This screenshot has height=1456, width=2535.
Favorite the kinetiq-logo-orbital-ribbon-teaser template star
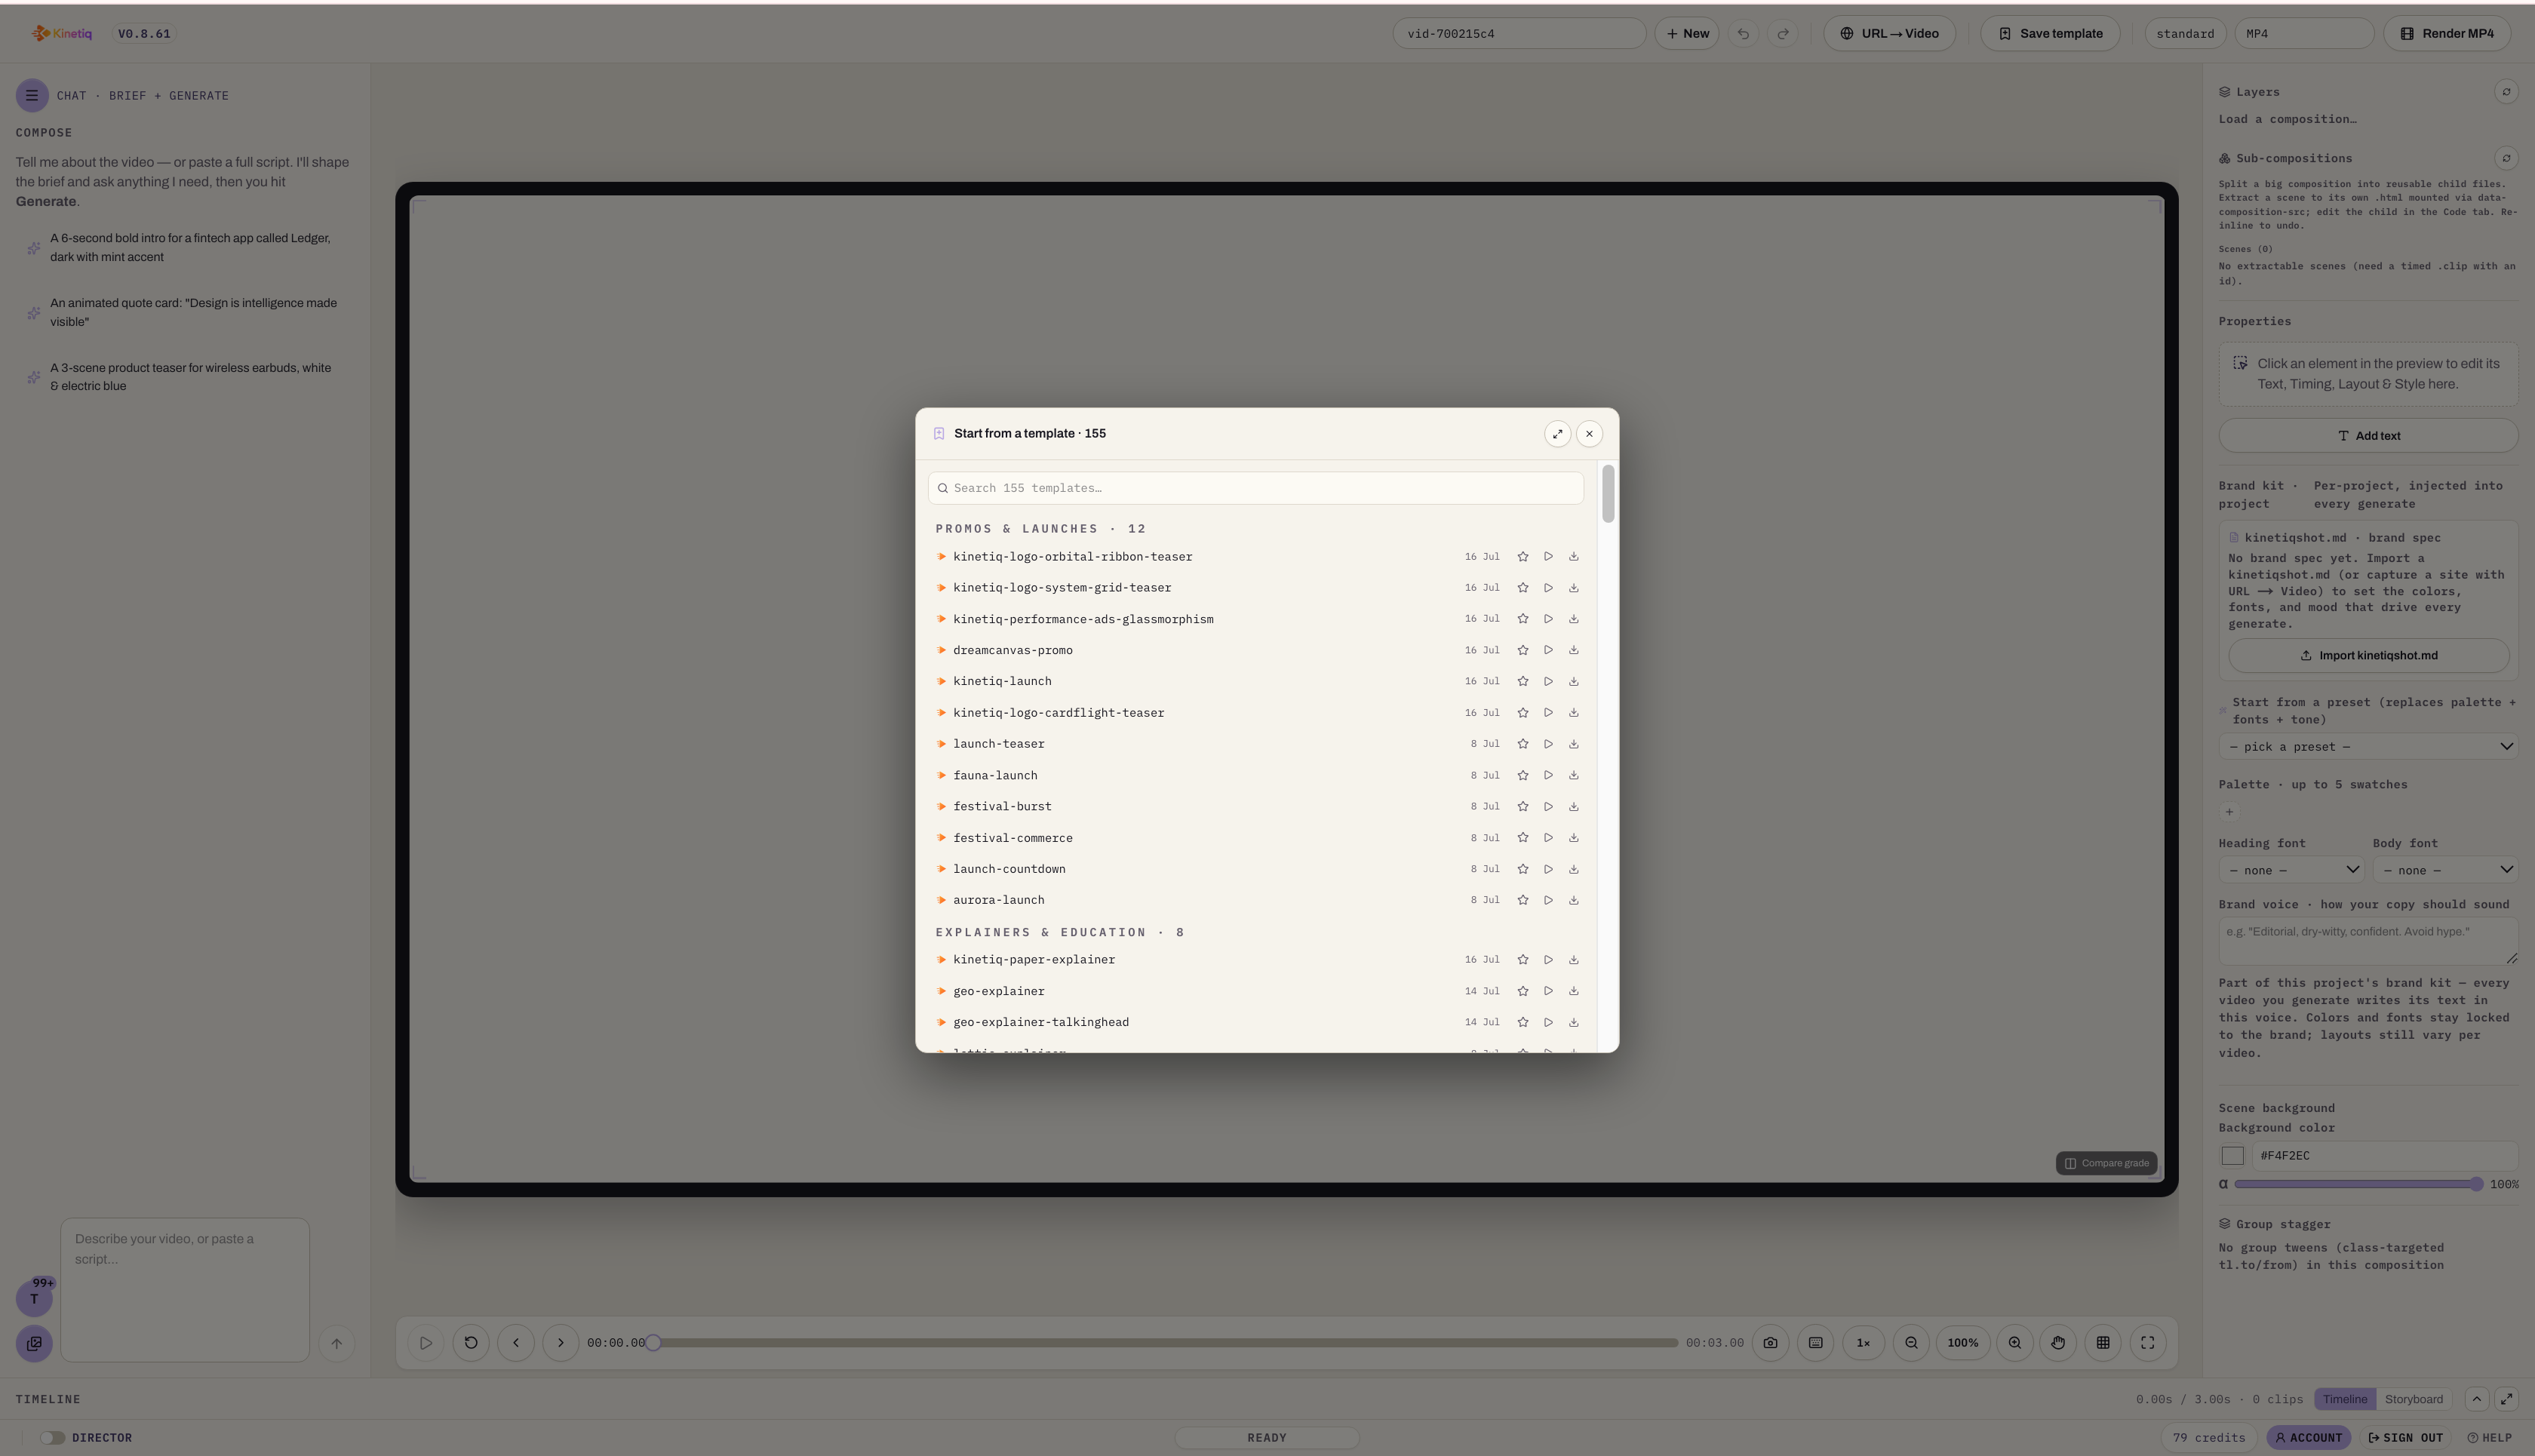[x=1522, y=556]
